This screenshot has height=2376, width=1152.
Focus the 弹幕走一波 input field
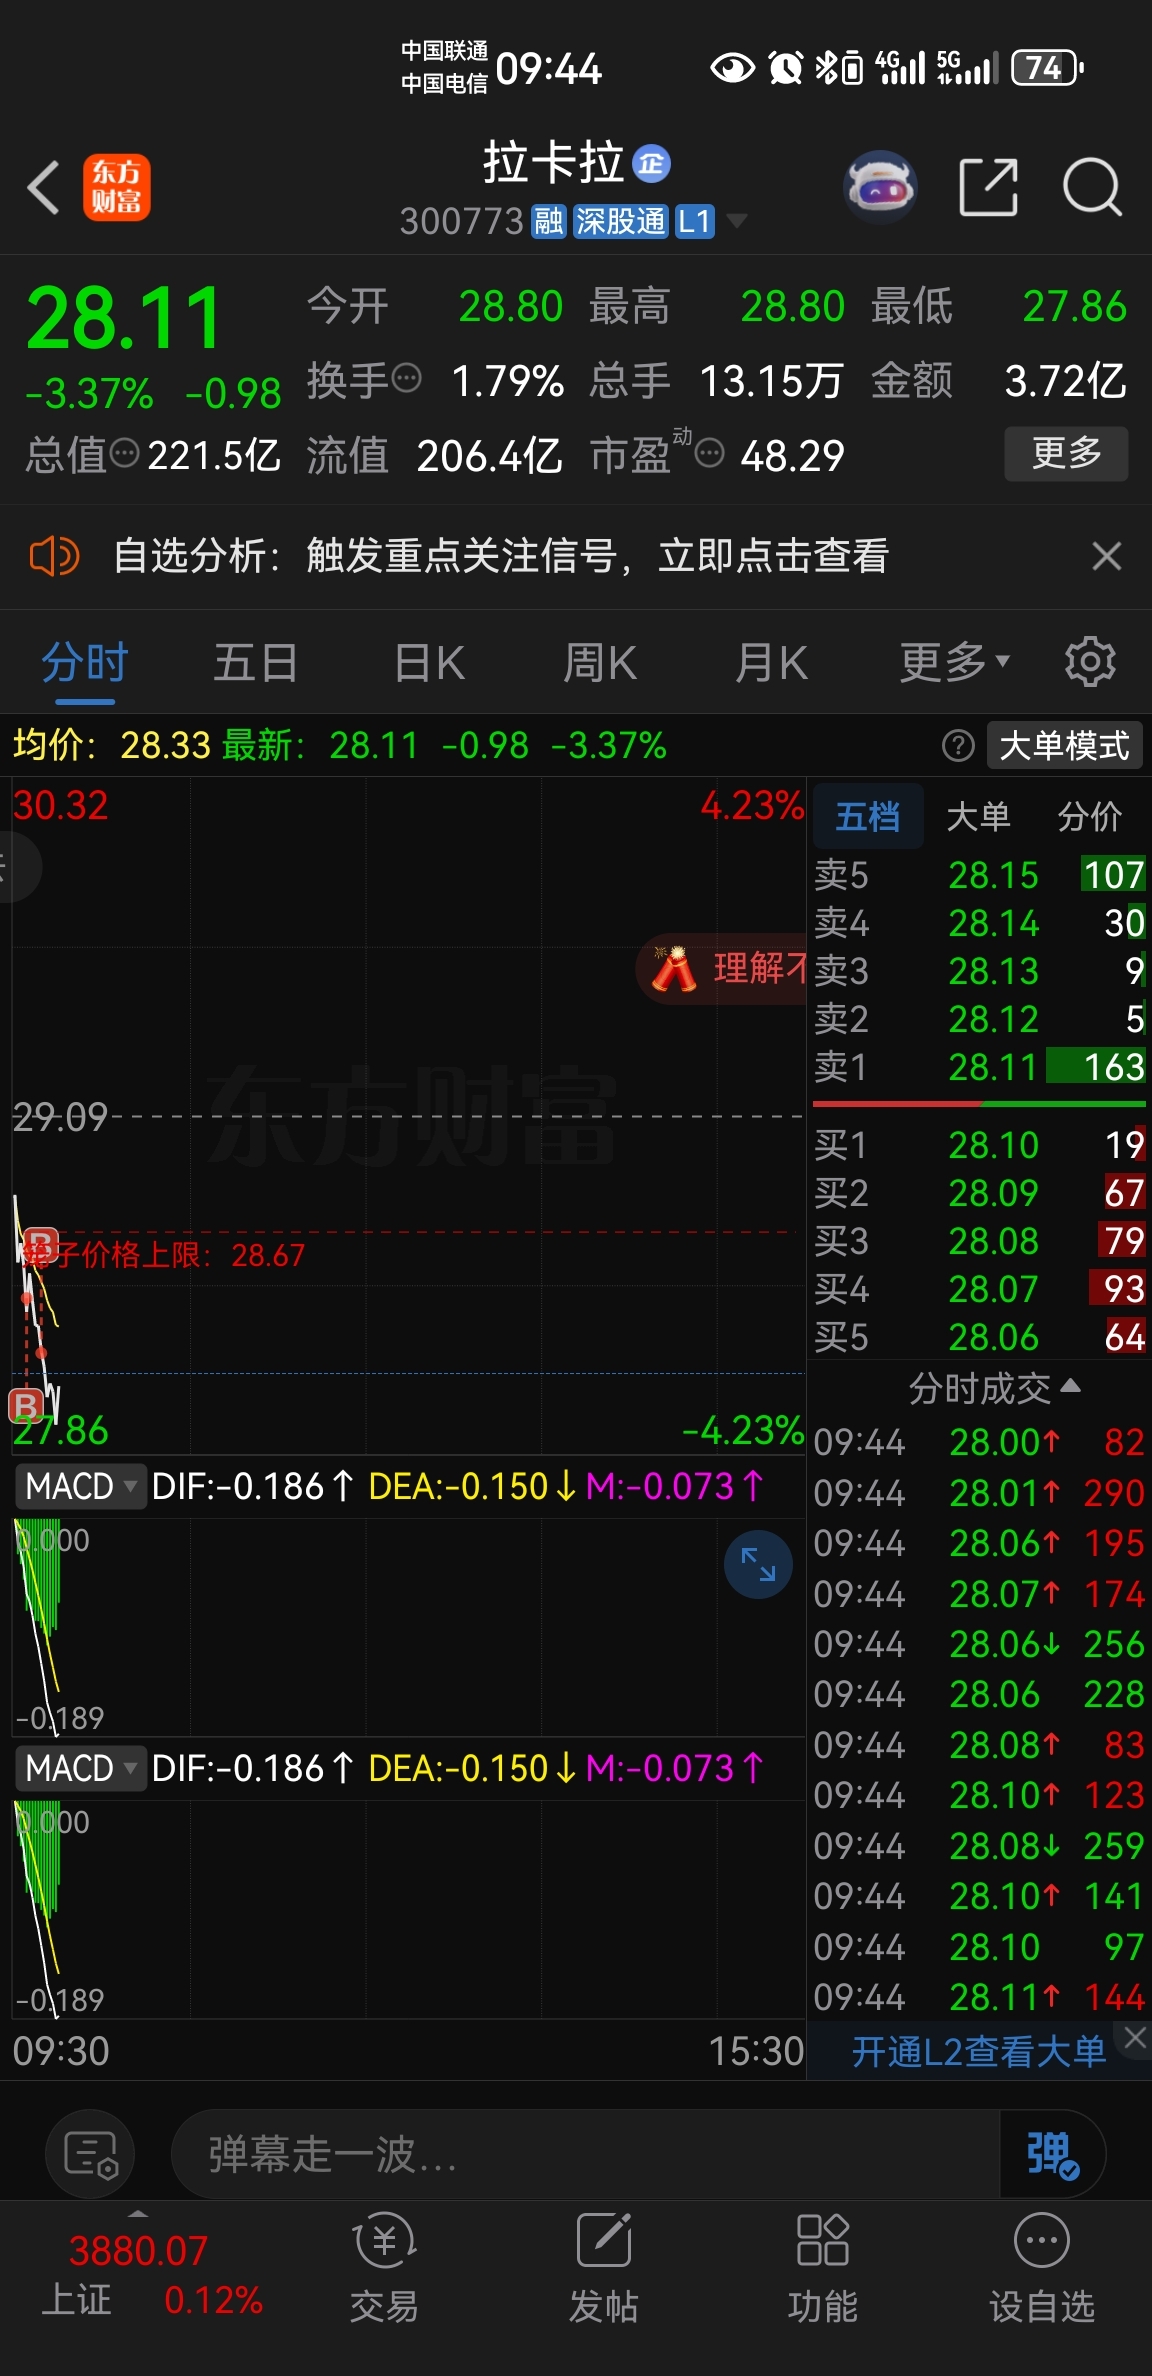point(585,2154)
